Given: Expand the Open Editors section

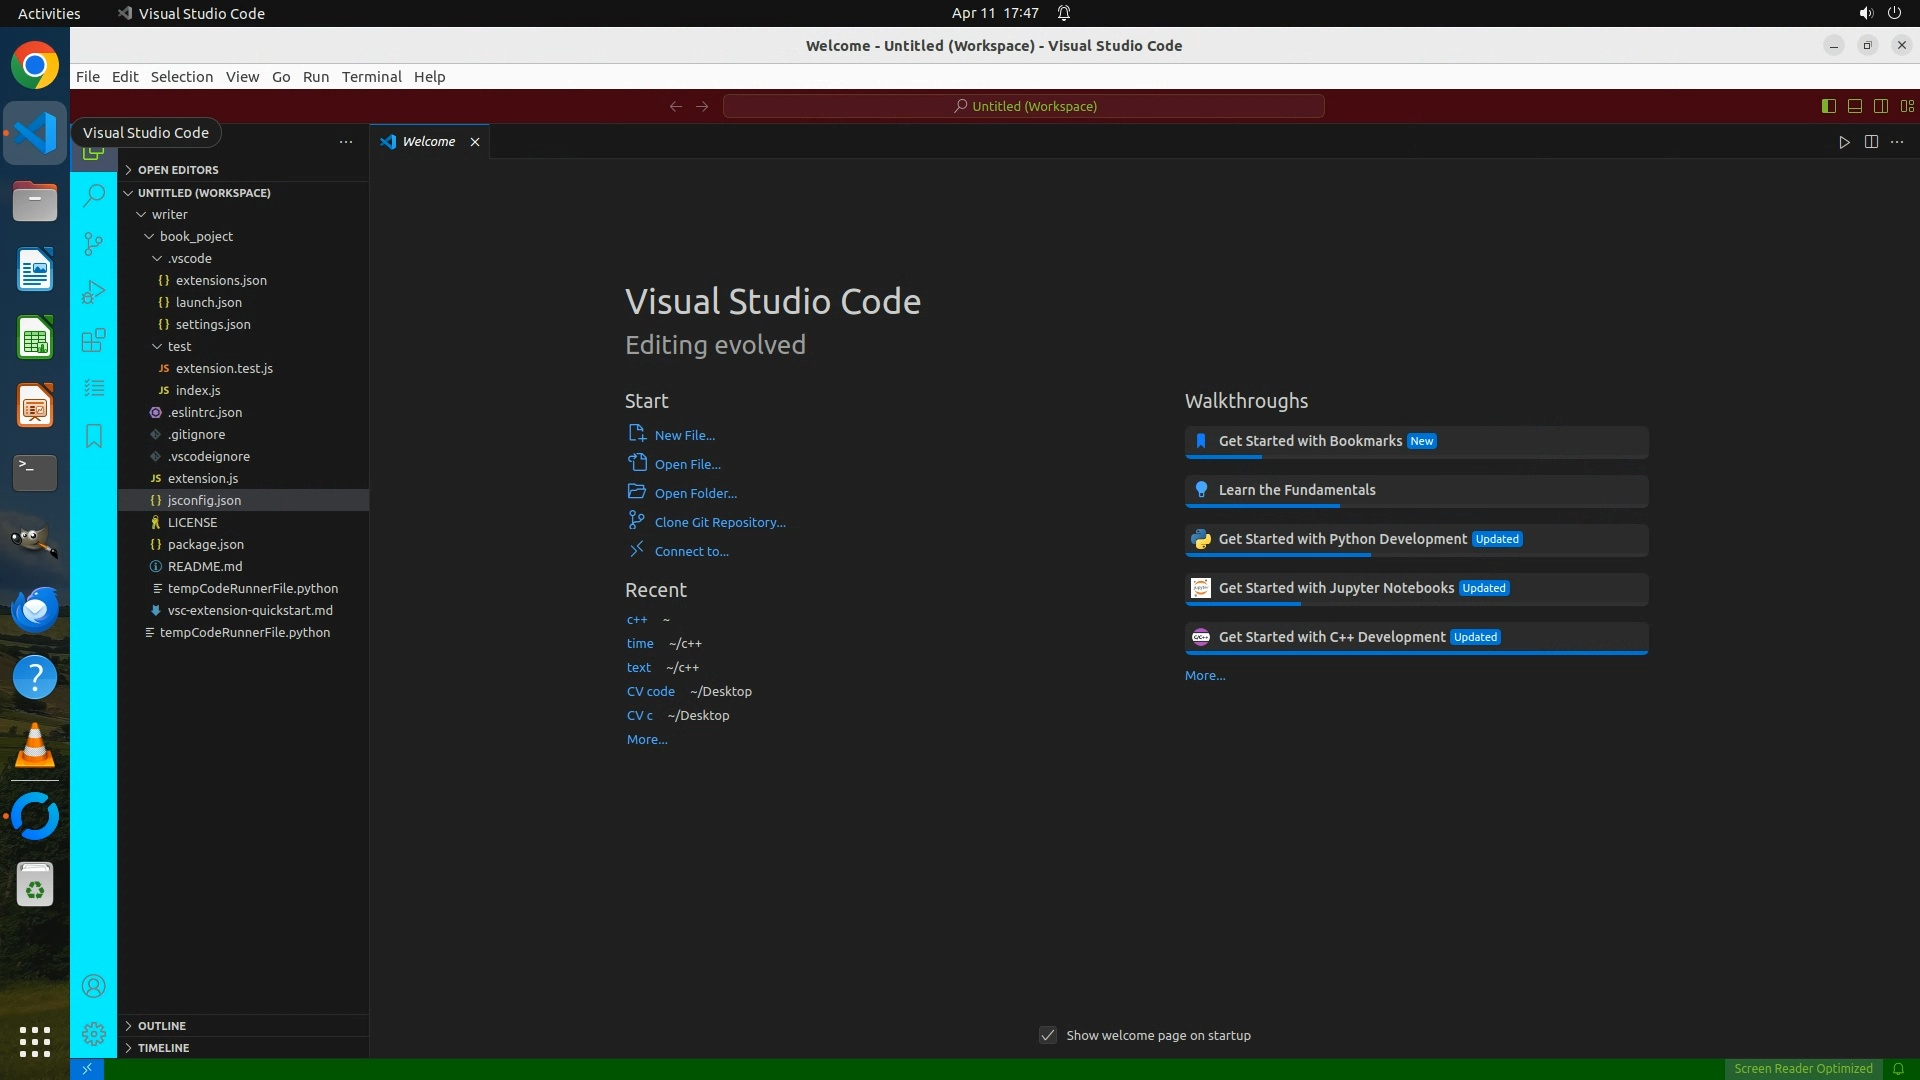Looking at the screenshot, I should click(178, 170).
